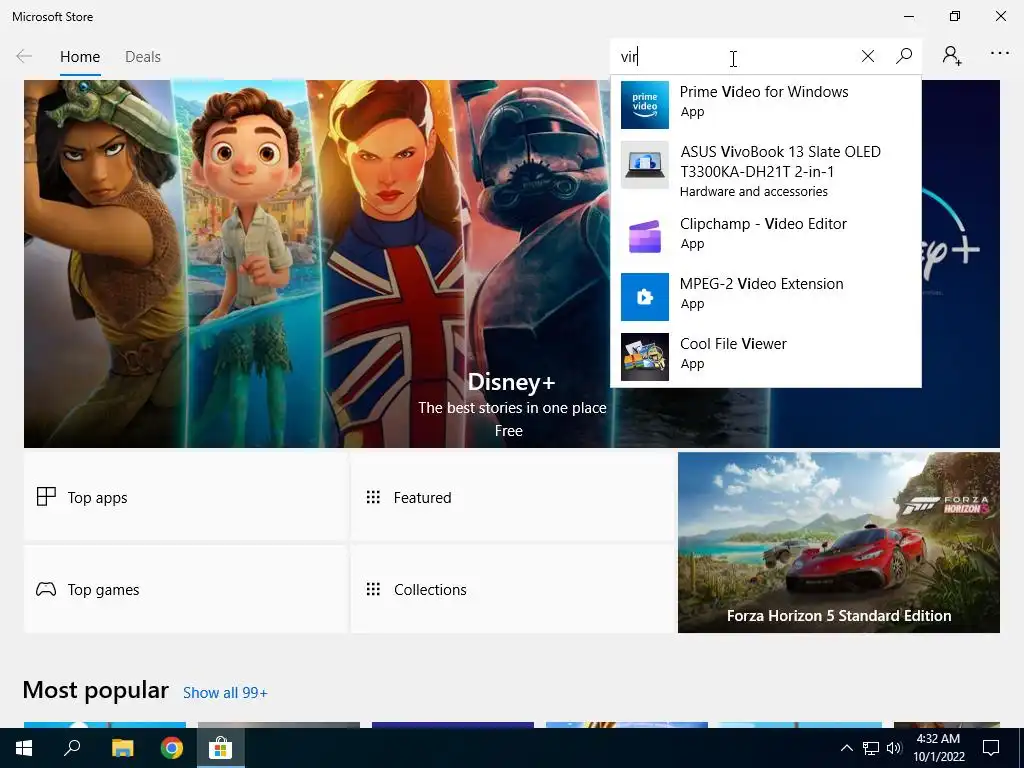
Task: Click the magnifier search button in the Store
Action: (904, 56)
